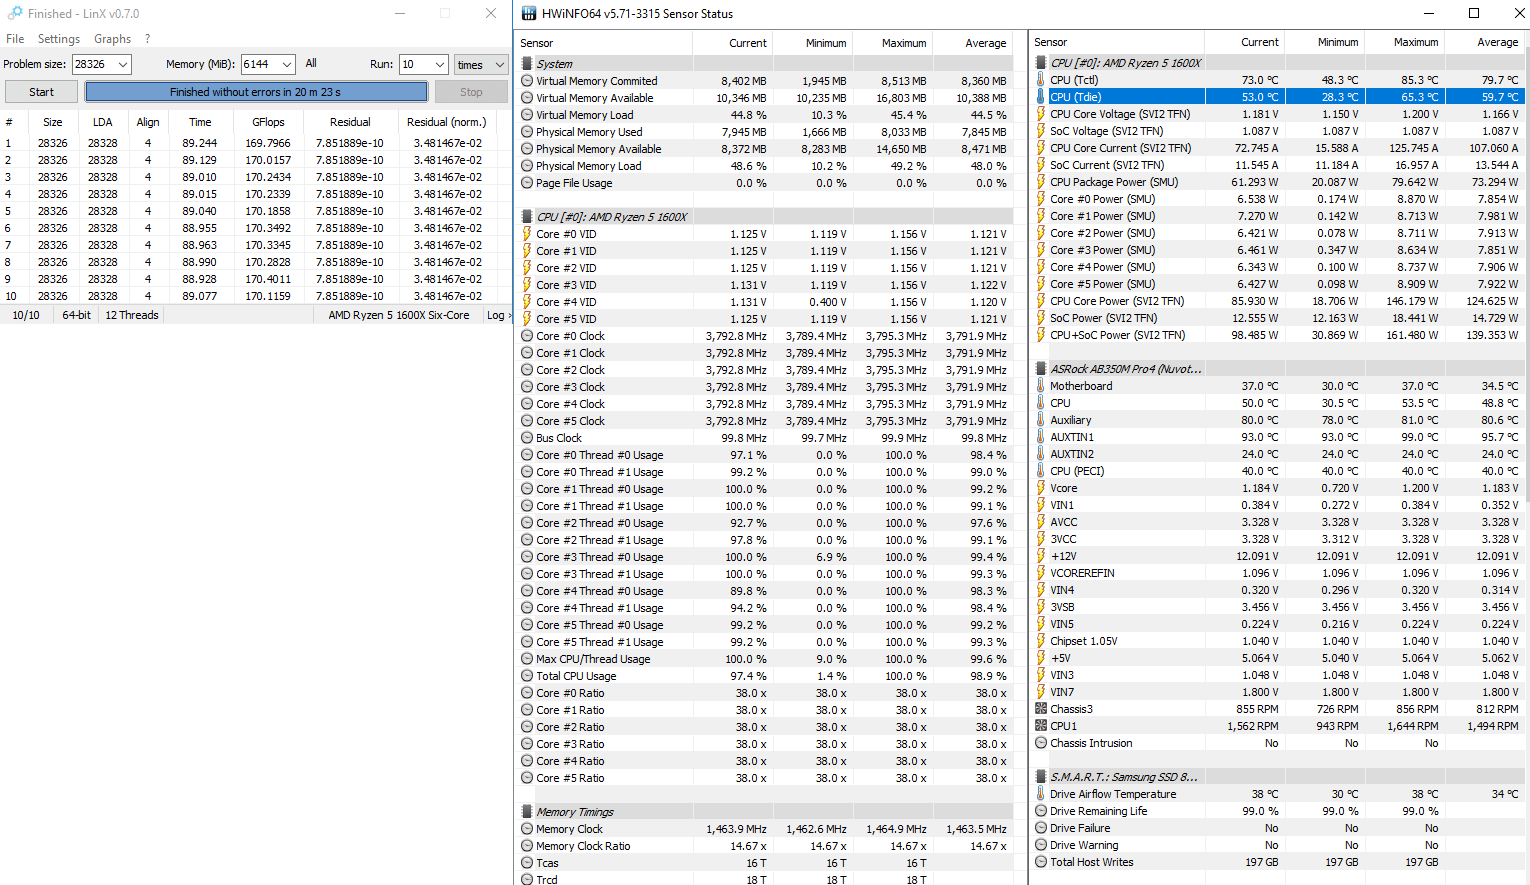Image resolution: width=1530 pixels, height=885 pixels.
Task: Click the '12 Threads' status bar entry
Action: 132,315
